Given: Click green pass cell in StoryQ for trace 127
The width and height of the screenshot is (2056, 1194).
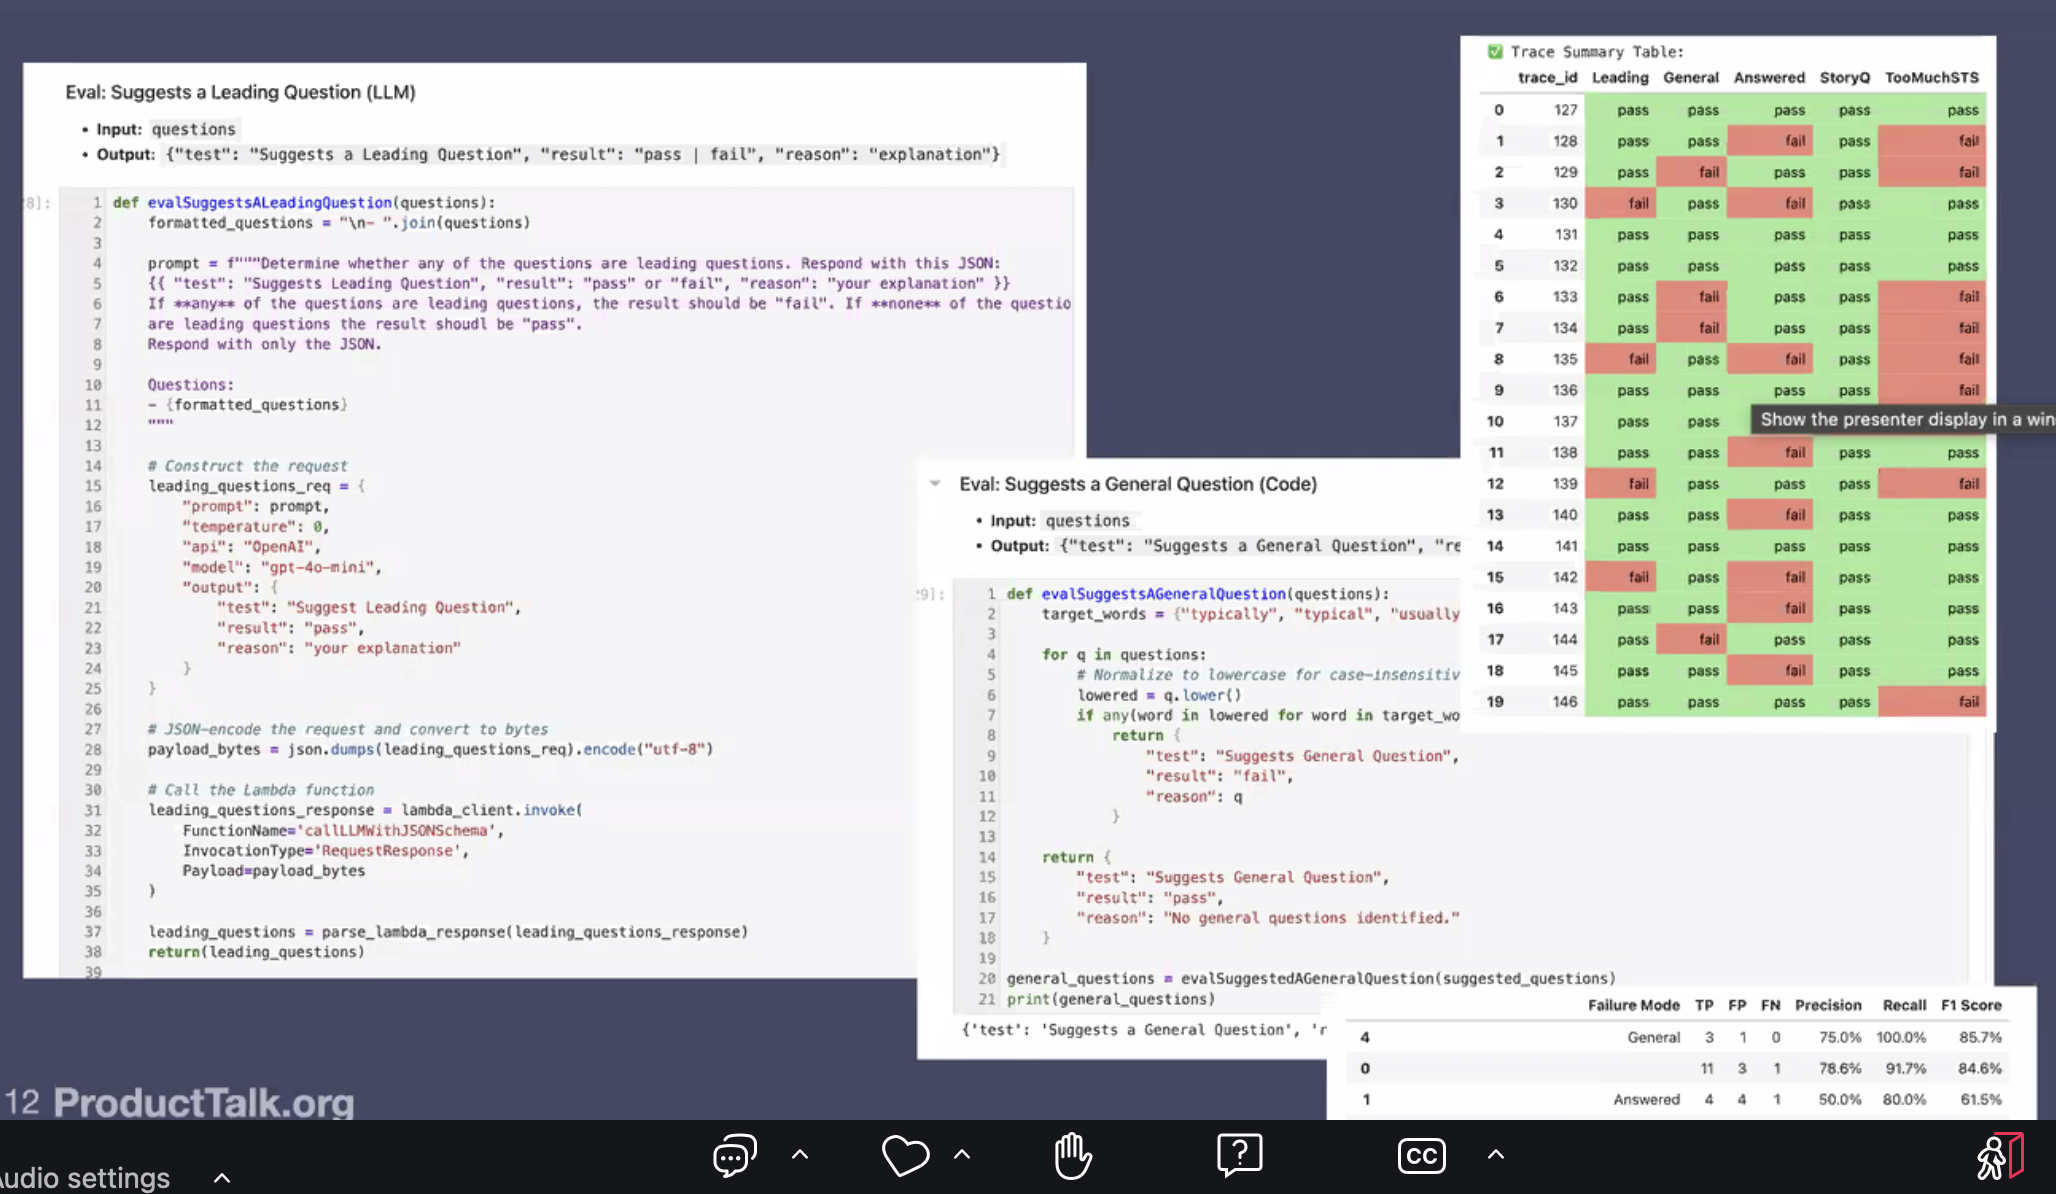Looking at the screenshot, I should click(x=1853, y=110).
